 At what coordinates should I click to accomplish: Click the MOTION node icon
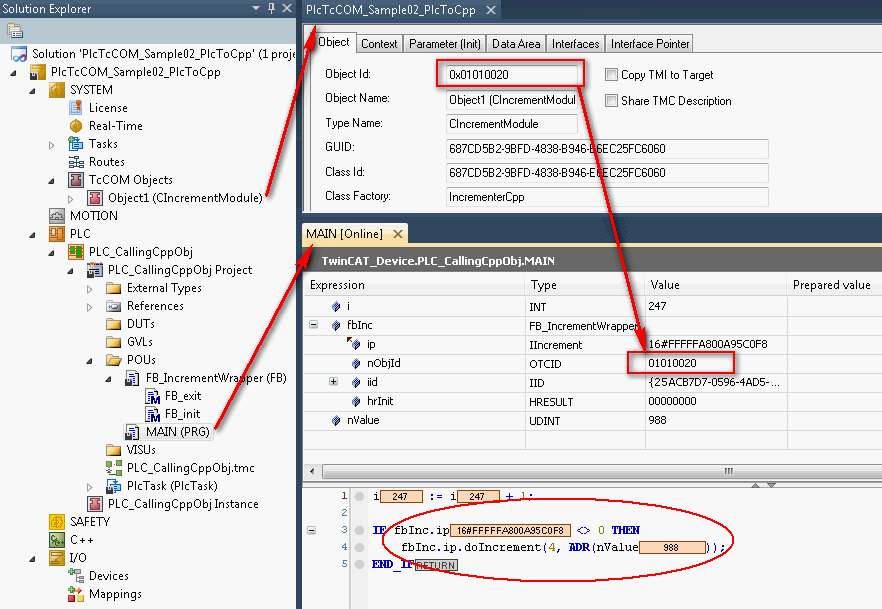pos(57,216)
